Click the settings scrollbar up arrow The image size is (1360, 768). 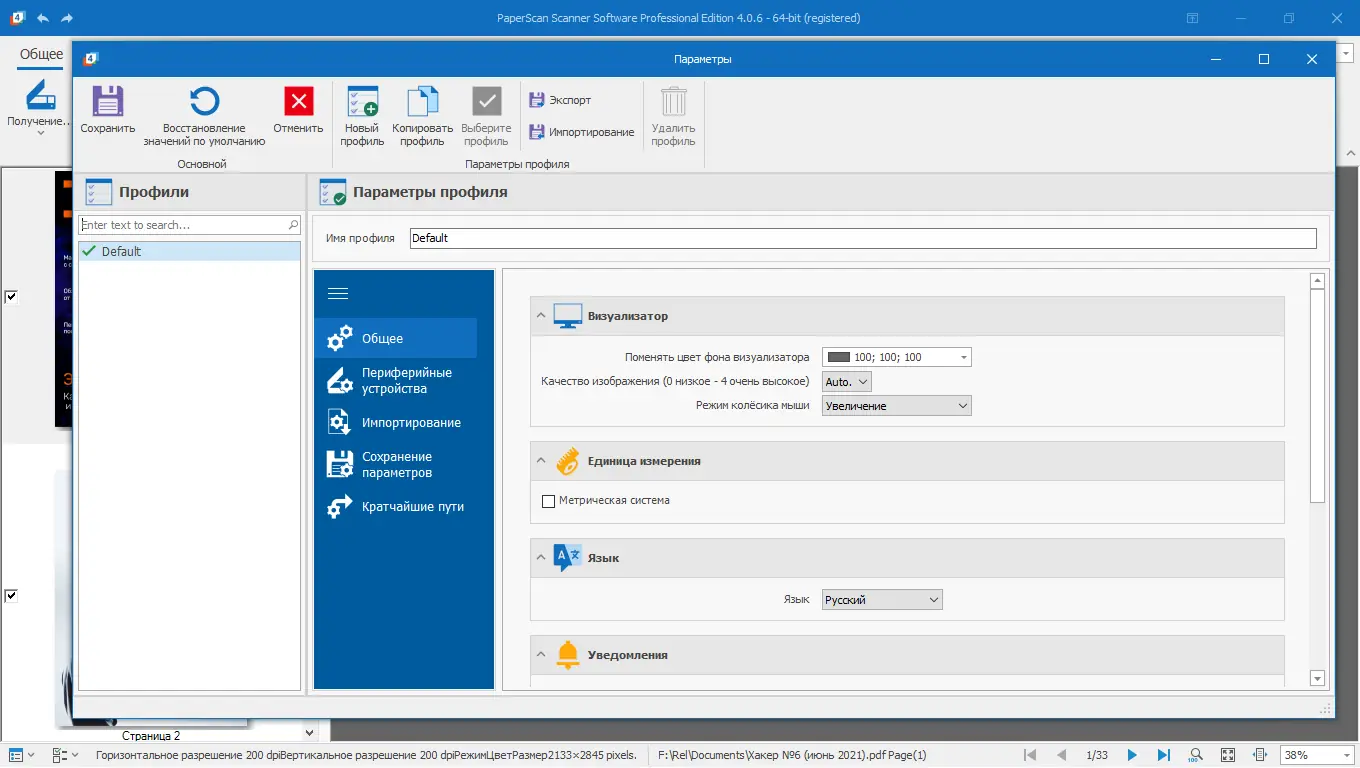point(1317,281)
